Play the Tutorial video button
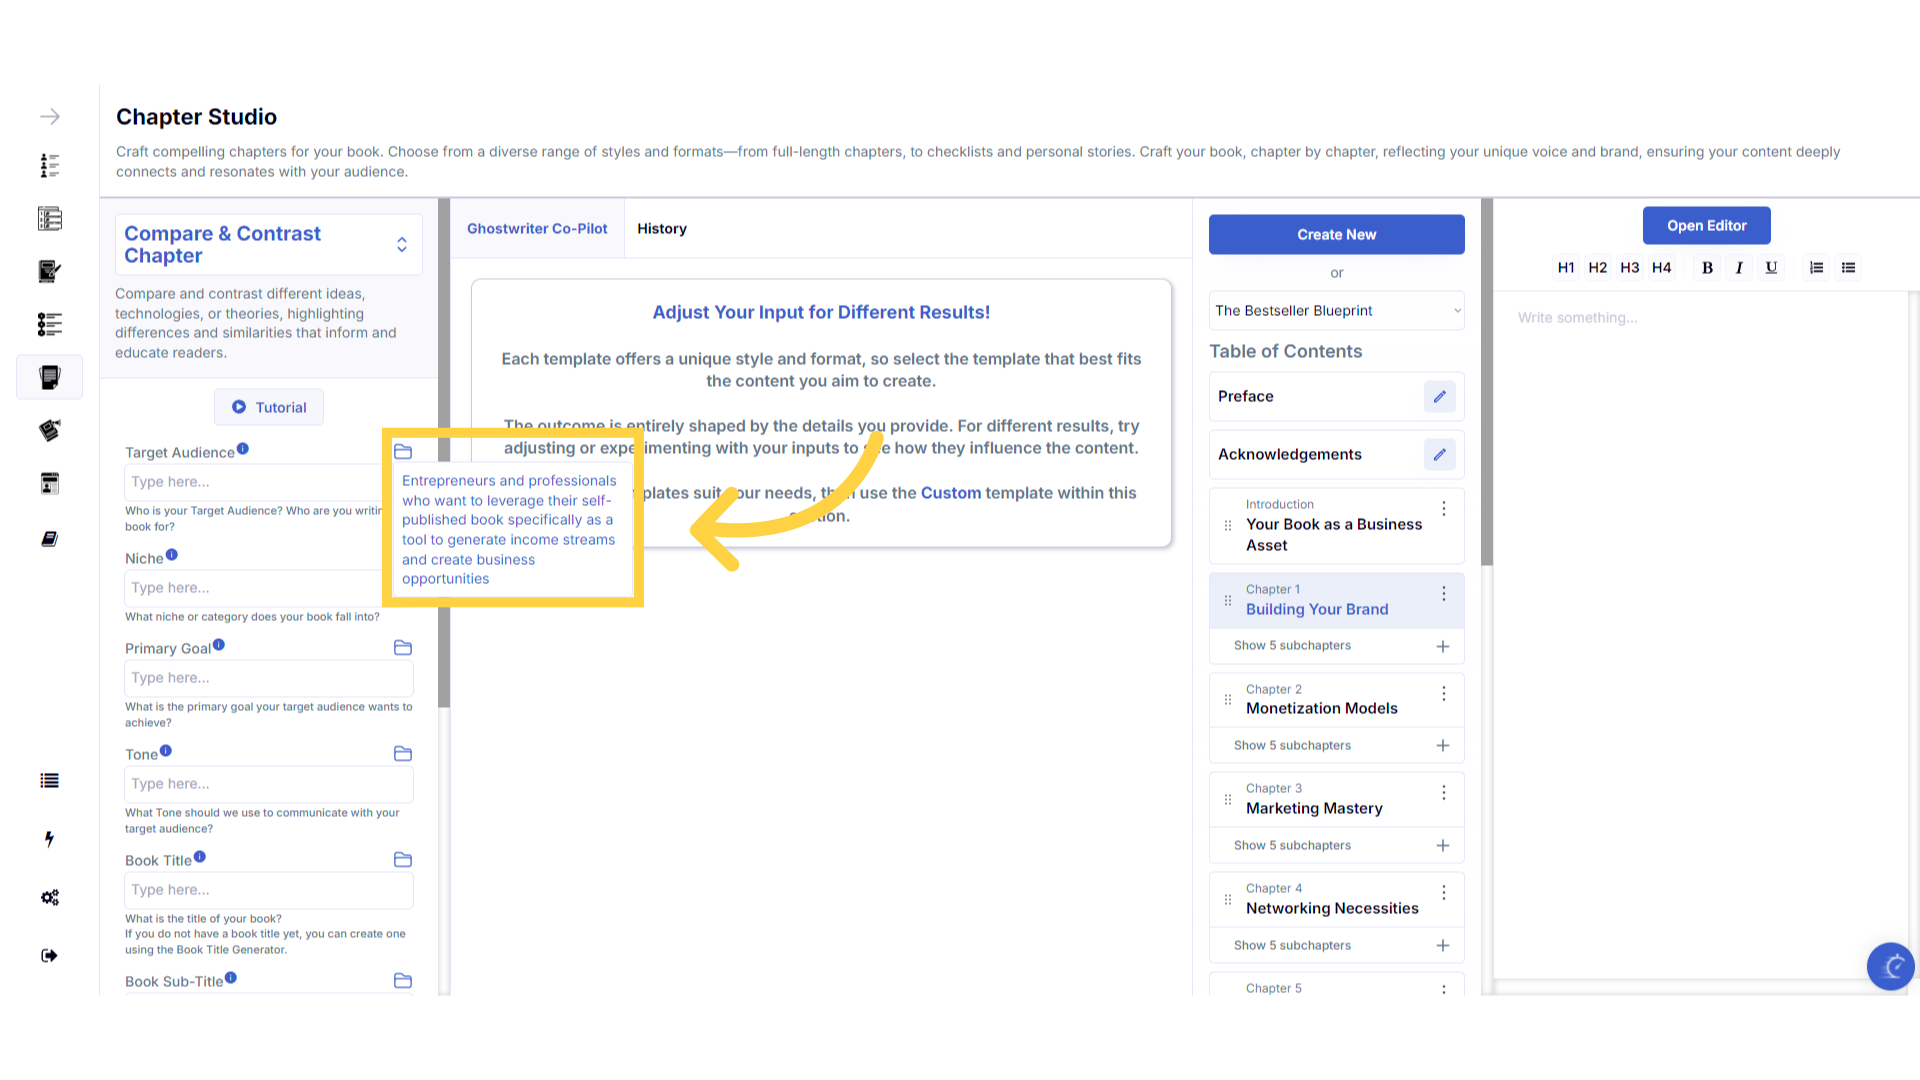The width and height of the screenshot is (1920, 1080). tap(269, 408)
